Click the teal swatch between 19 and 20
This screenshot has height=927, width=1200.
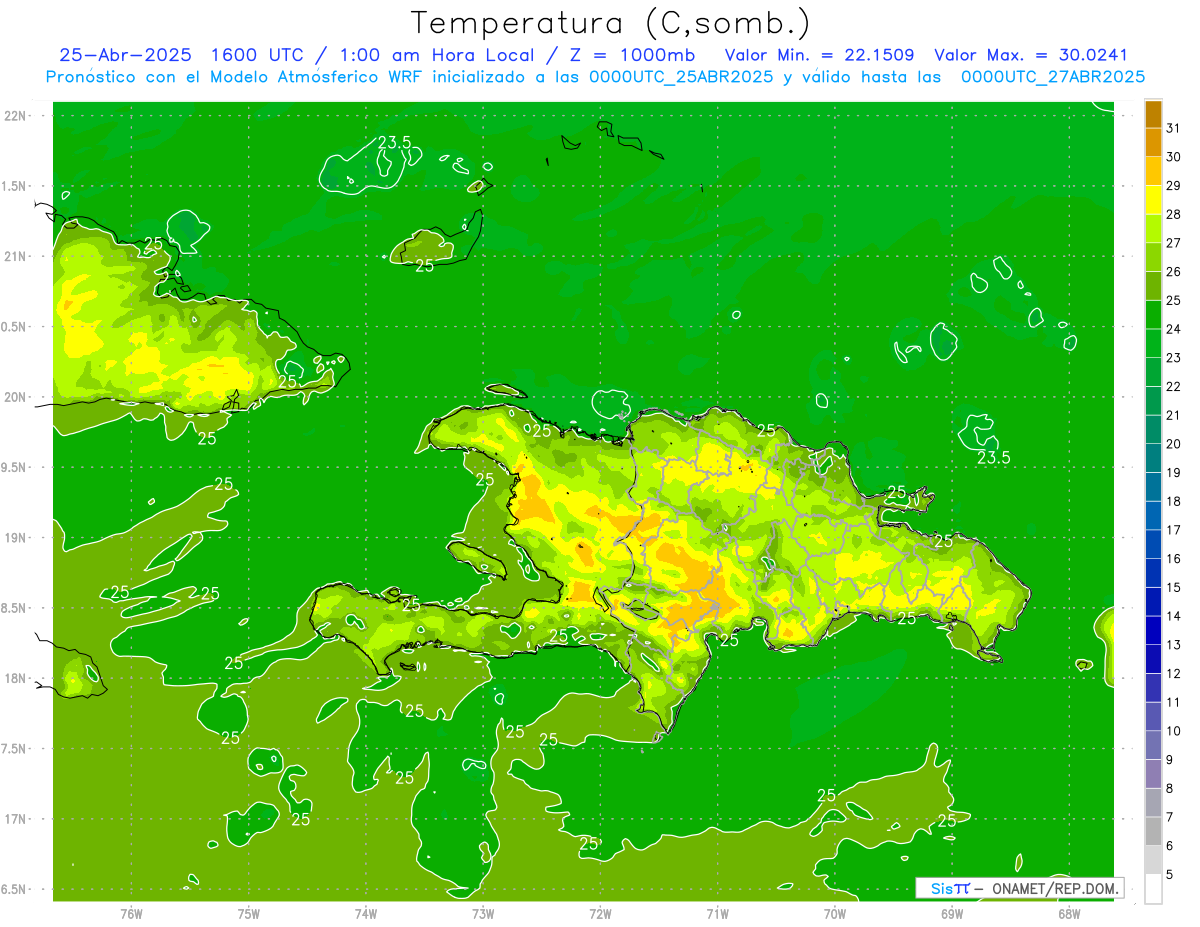pyautogui.click(x=1153, y=458)
